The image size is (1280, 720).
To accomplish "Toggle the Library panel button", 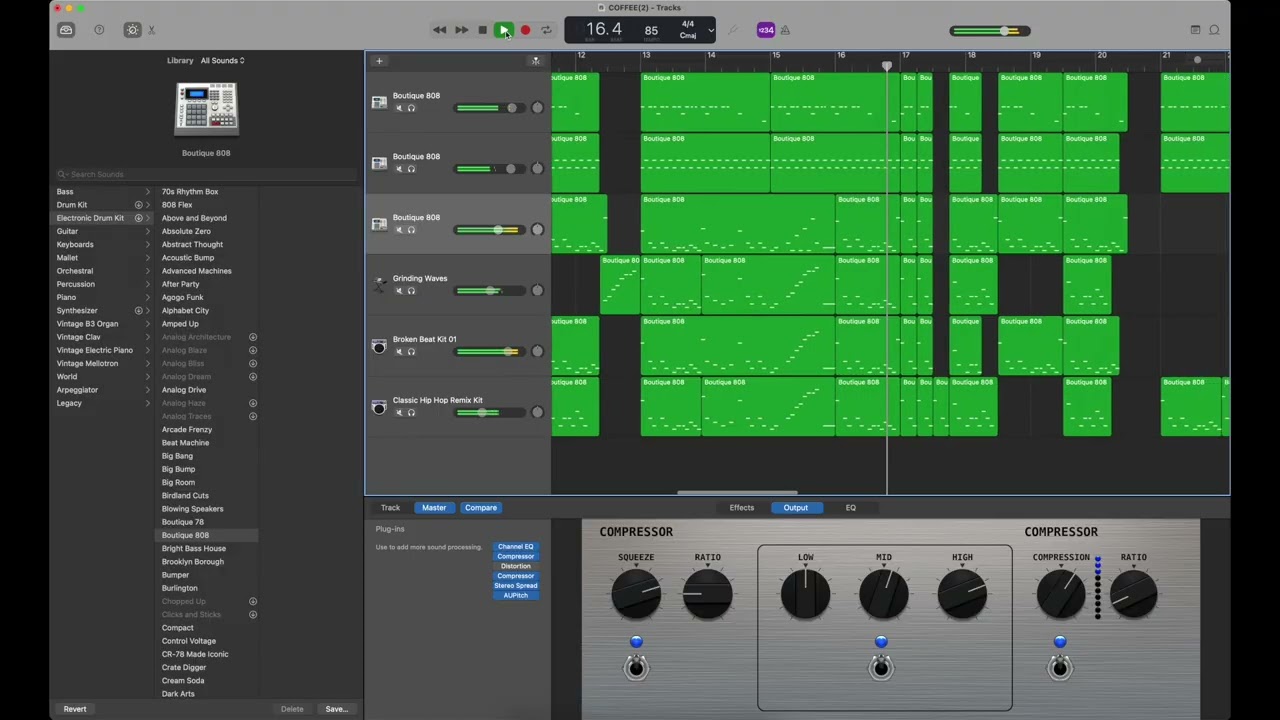I will [x=66, y=30].
